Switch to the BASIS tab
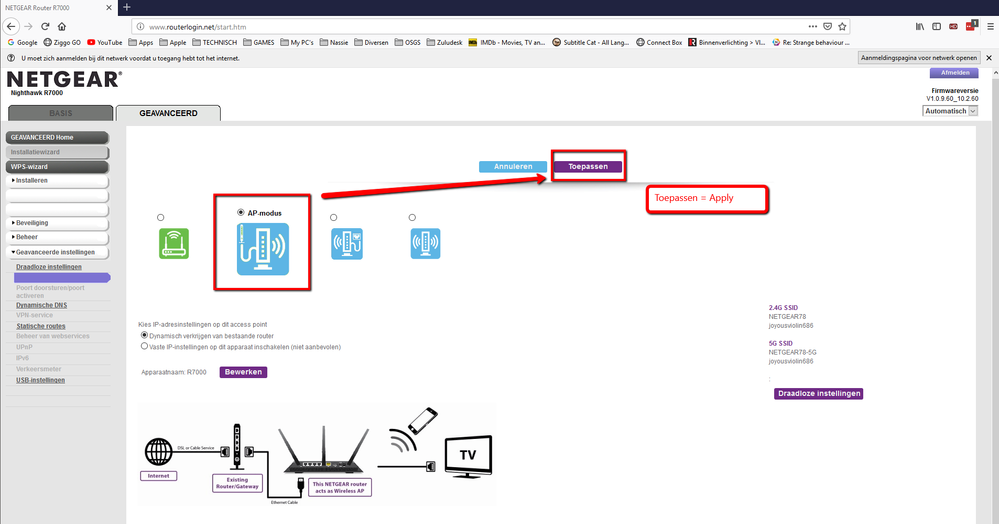Viewport: 999px width, 524px height. click(x=61, y=113)
